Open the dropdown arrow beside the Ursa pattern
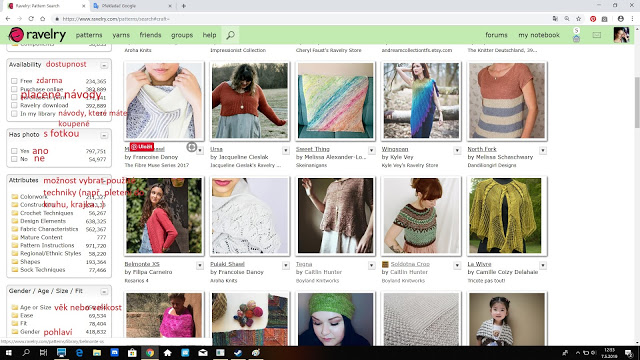 [286, 151]
